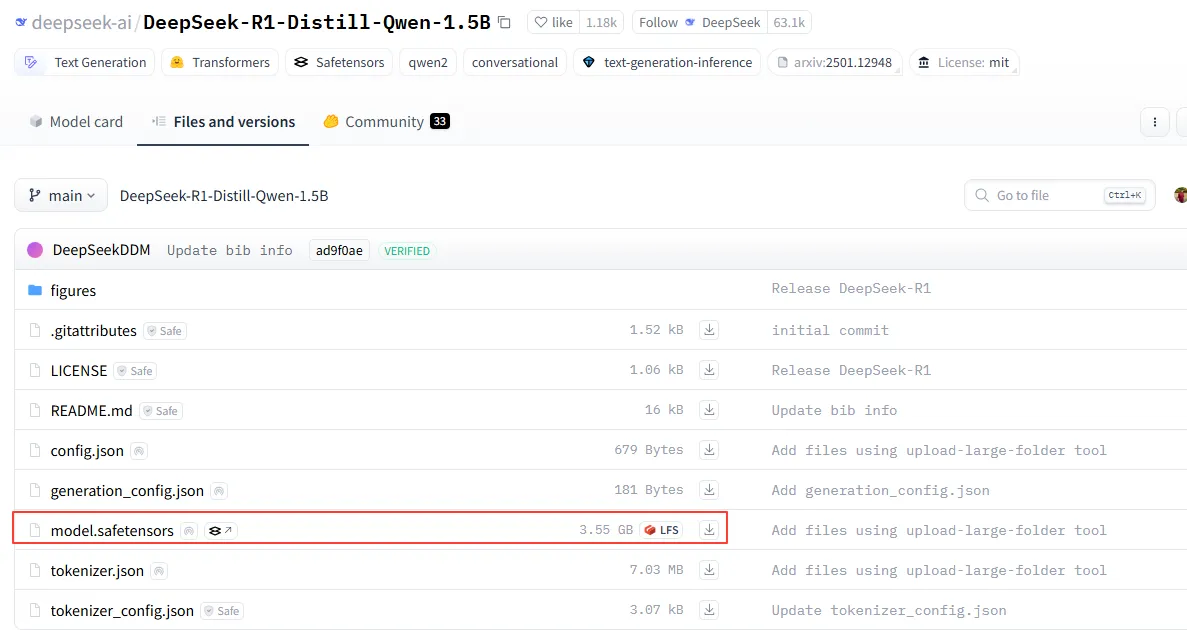Select the Safetensors tag
The width and height of the screenshot is (1187, 630).
[339, 62]
